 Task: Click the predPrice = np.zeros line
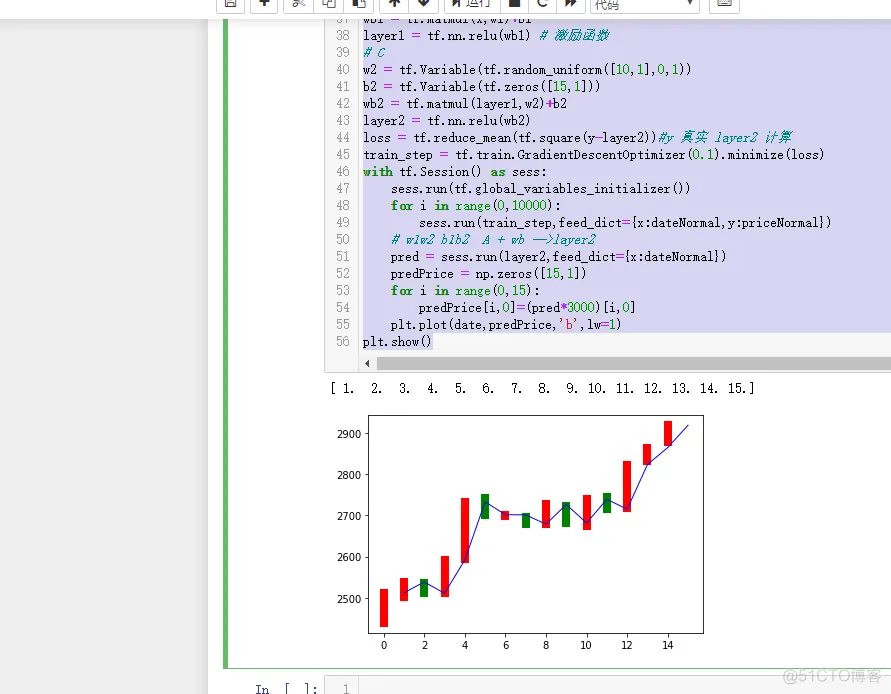[x=488, y=273]
